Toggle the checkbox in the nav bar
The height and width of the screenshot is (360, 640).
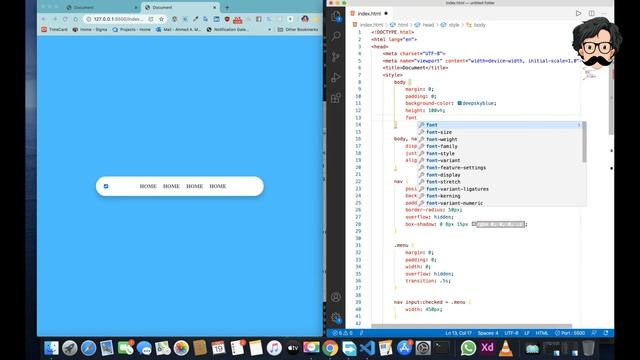106,186
